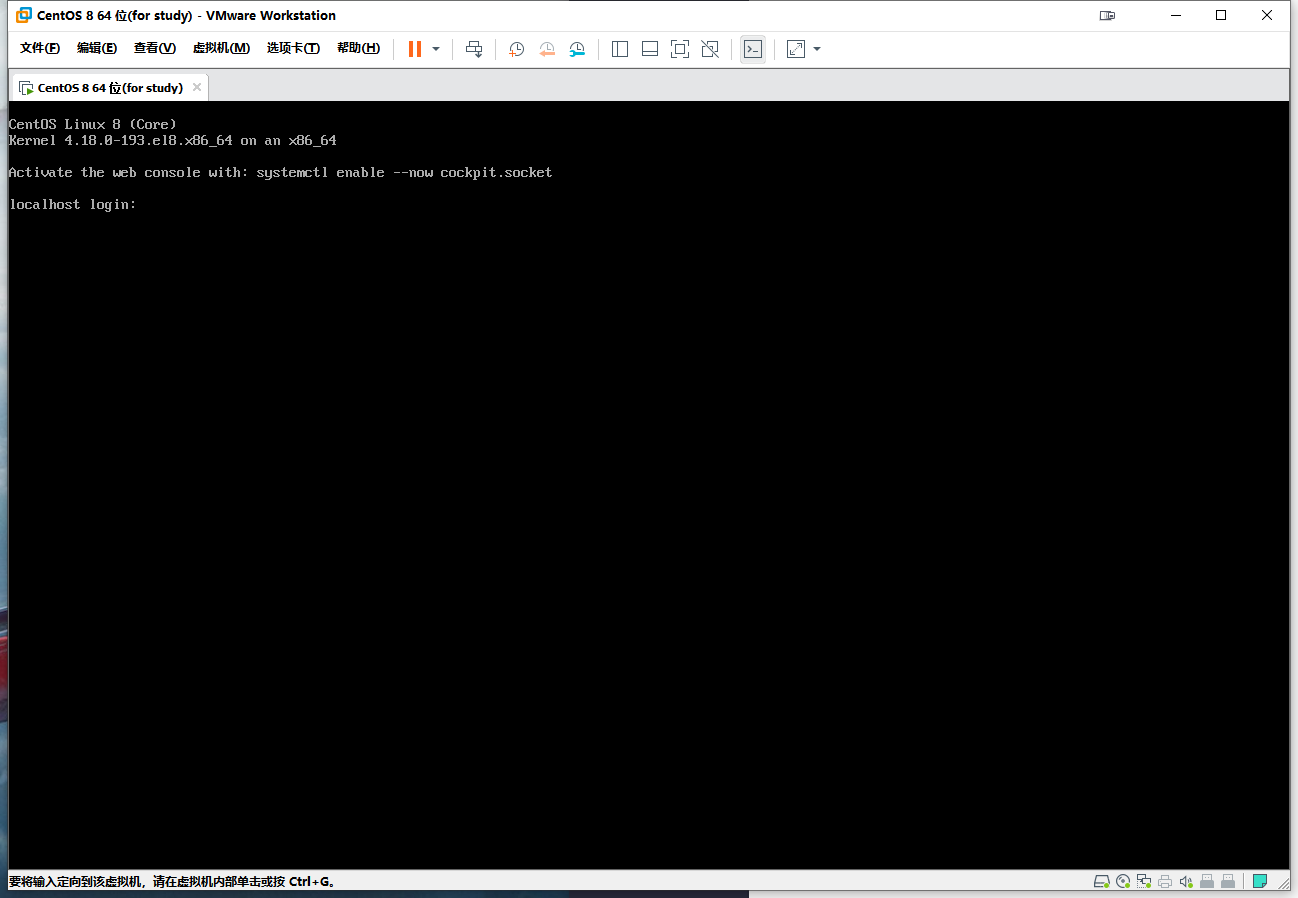The image size is (1298, 898).
Task: Pause the virtual machine with the orange button
Action: click(x=415, y=49)
